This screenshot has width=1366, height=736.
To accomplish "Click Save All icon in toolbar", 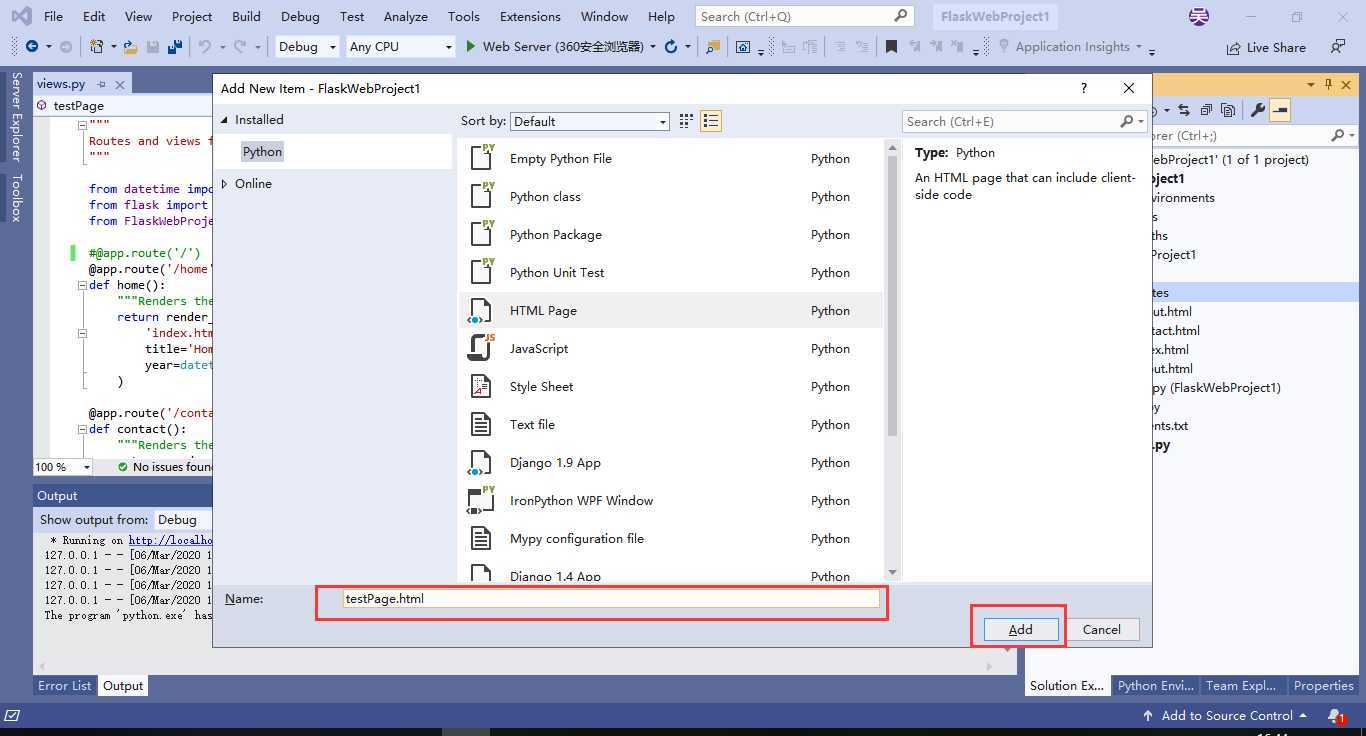I will pyautogui.click(x=175, y=46).
